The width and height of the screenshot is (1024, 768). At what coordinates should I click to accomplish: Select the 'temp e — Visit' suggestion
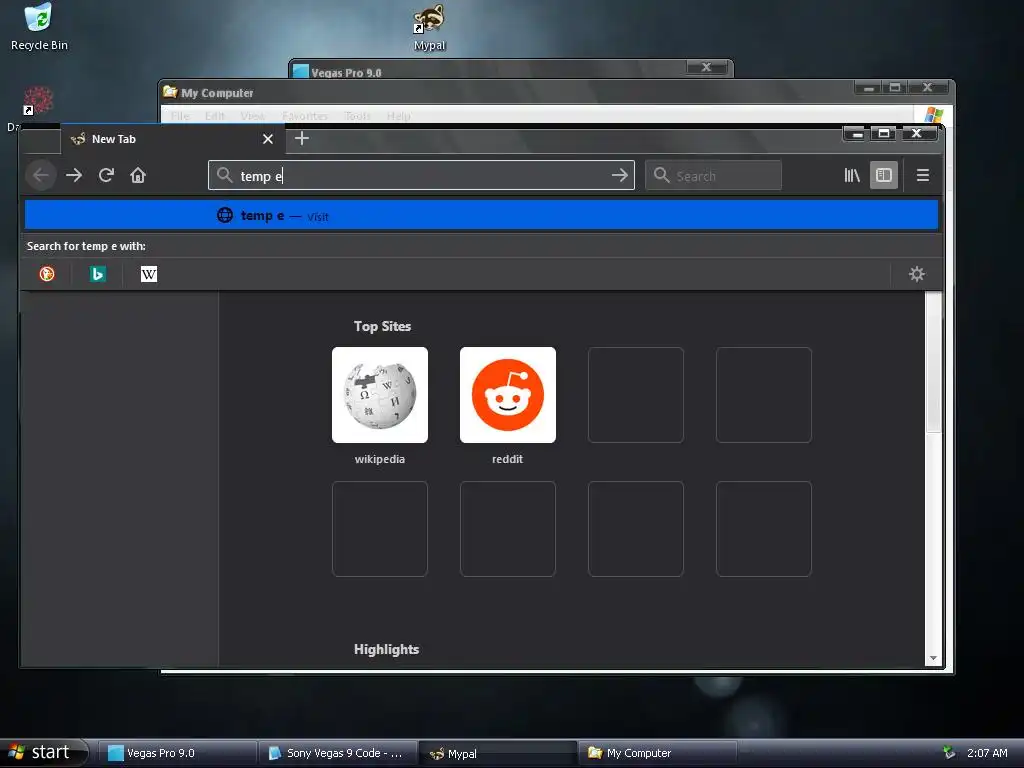click(x=481, y=216)
